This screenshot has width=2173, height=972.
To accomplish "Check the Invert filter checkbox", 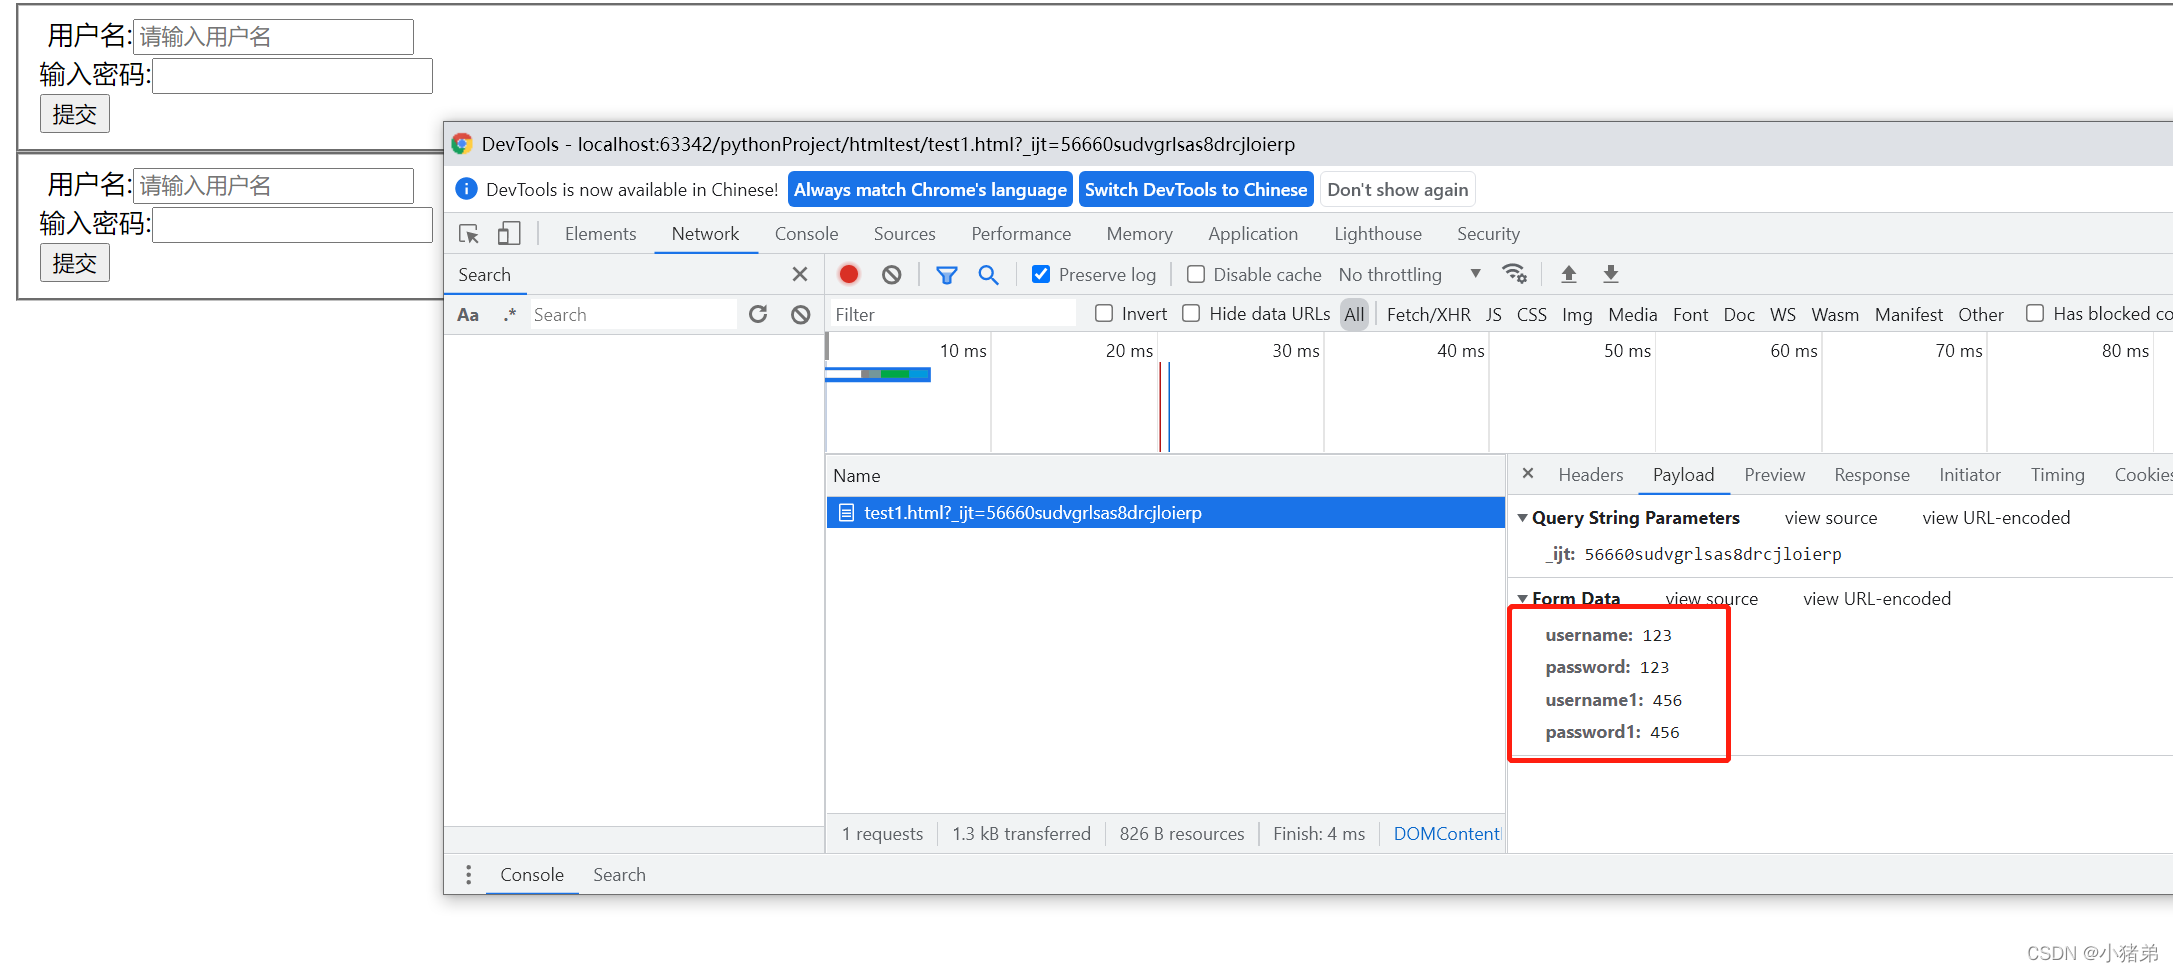I will tap(1104, 314).
